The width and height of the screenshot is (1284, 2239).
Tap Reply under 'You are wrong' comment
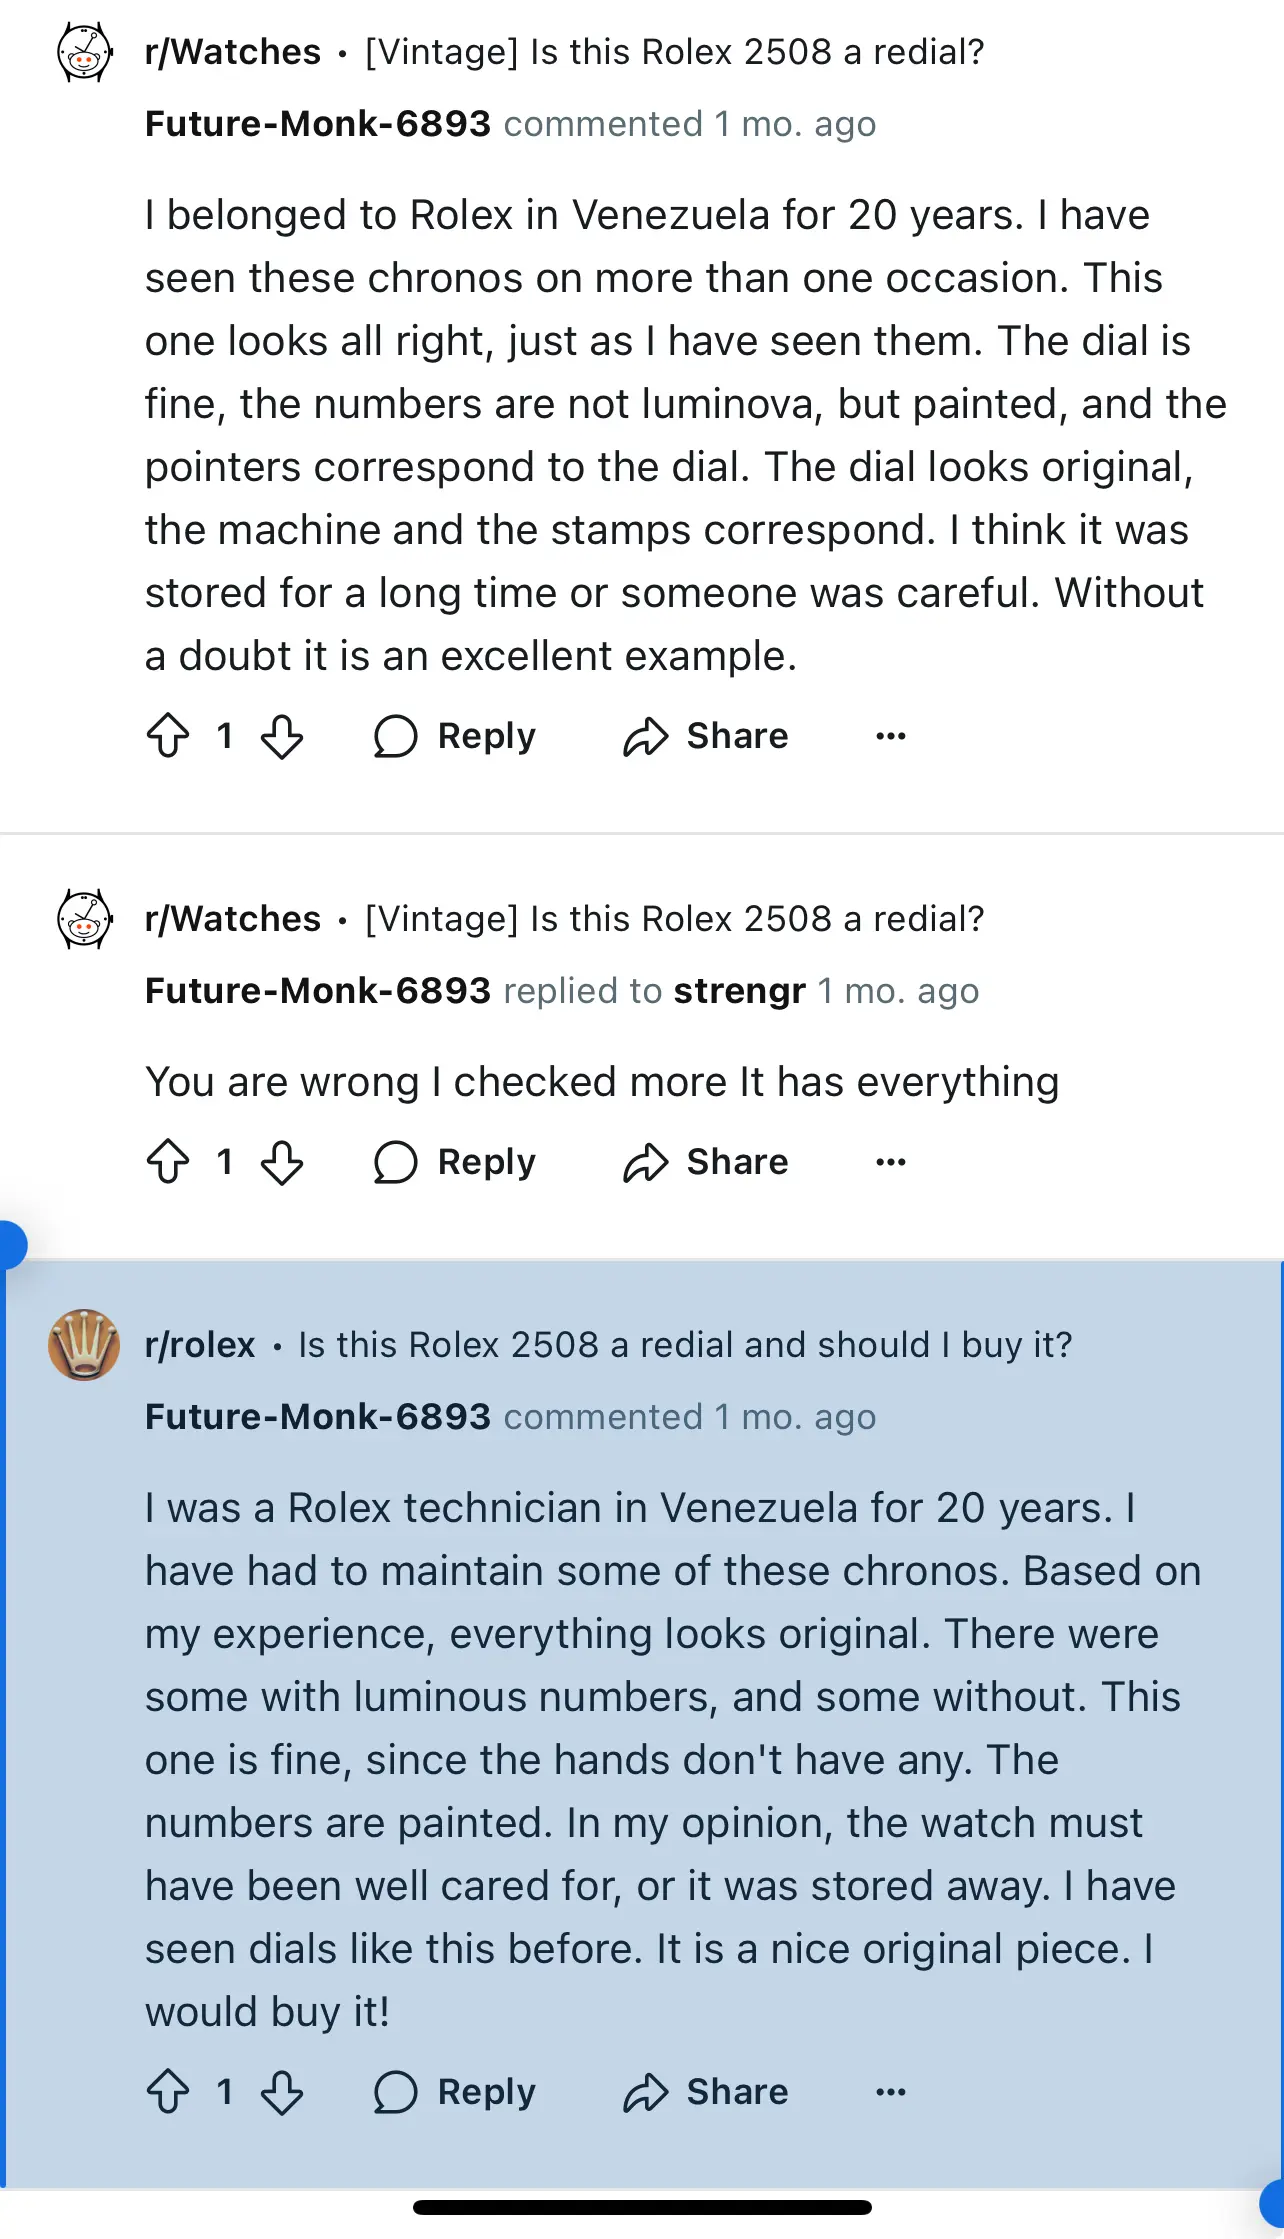[455, 1162]
